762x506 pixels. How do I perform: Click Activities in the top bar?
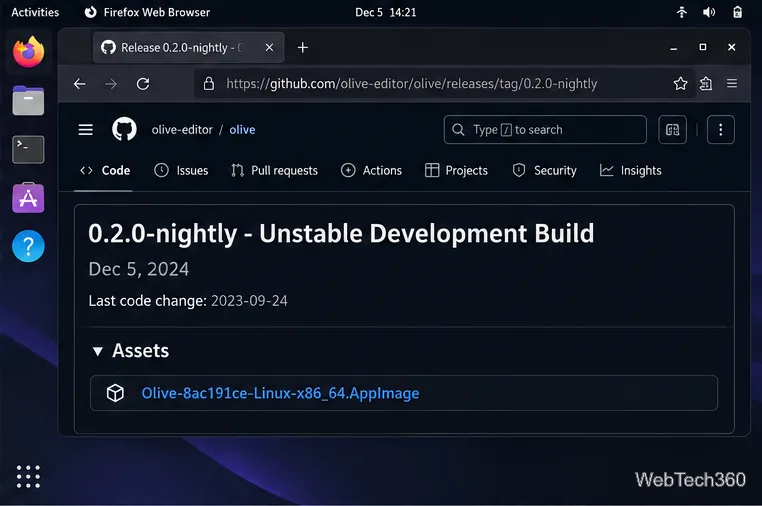click(35, 12)
